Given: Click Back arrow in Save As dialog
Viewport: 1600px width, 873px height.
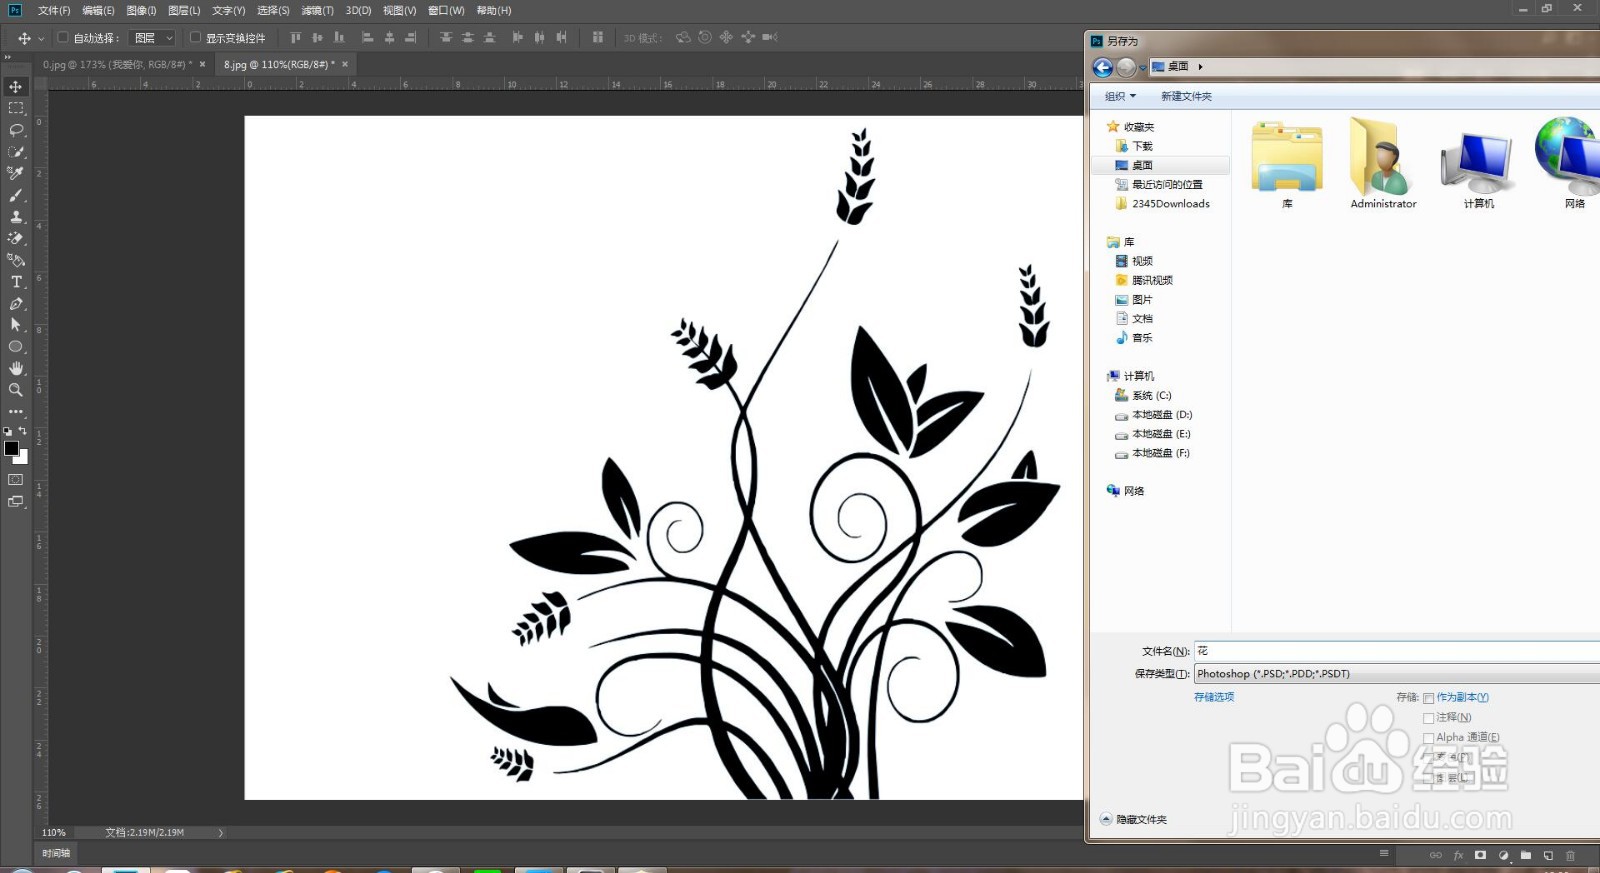Looking at the screenshot, I should point(1103,67).
